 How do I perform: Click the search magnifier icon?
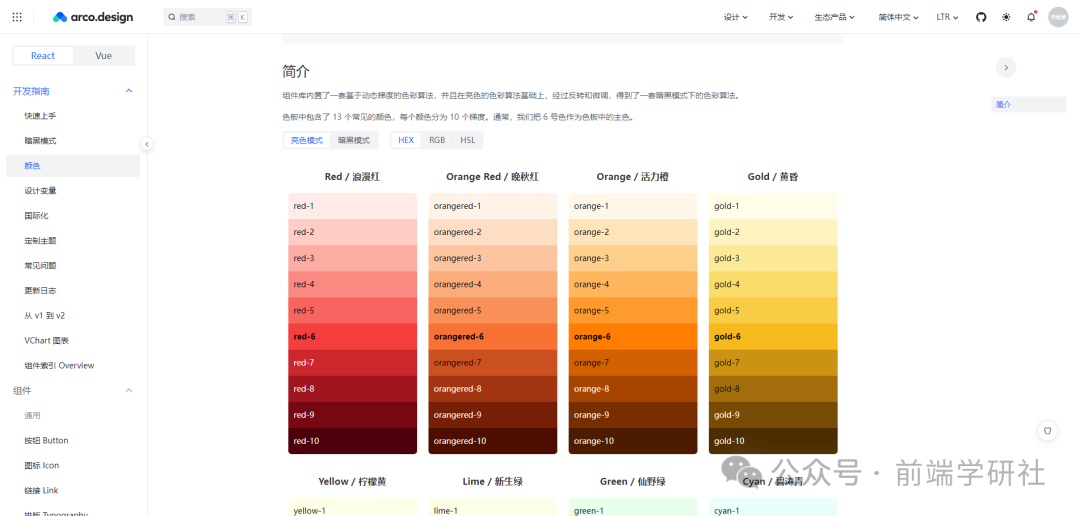click(172, 17)
